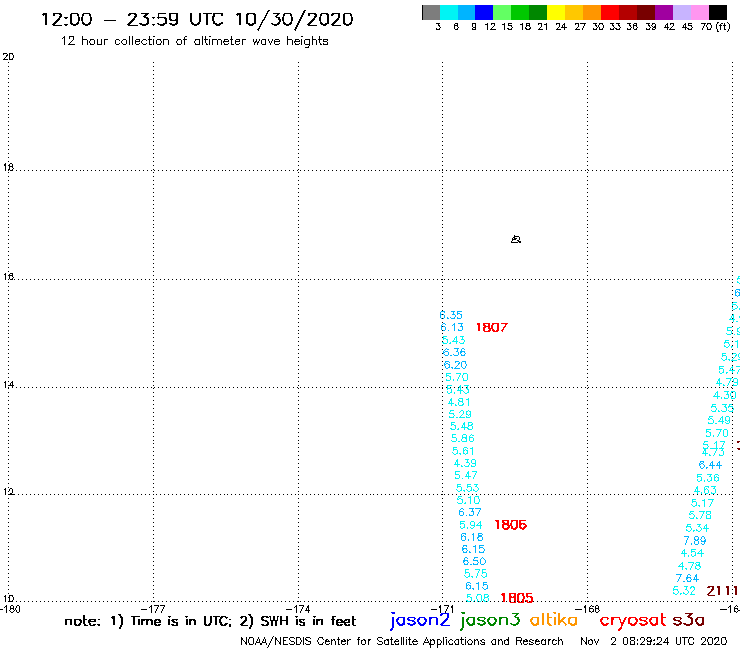The width and height of the screenshot is (740, 650).
Task: Select the 4.39 wave height reading
Action: click(465, 463)
